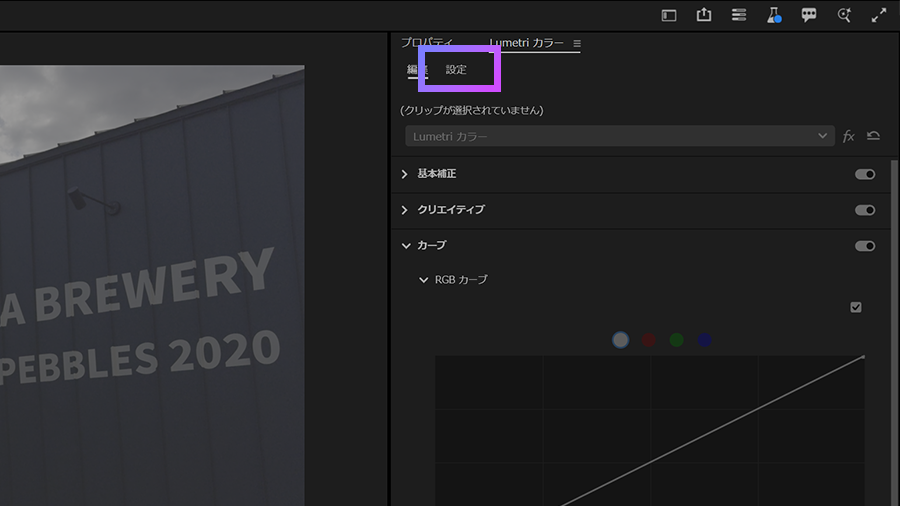
Task: Uncheck the RGB カーブ checkbox
Action: (x=856, y=308)
